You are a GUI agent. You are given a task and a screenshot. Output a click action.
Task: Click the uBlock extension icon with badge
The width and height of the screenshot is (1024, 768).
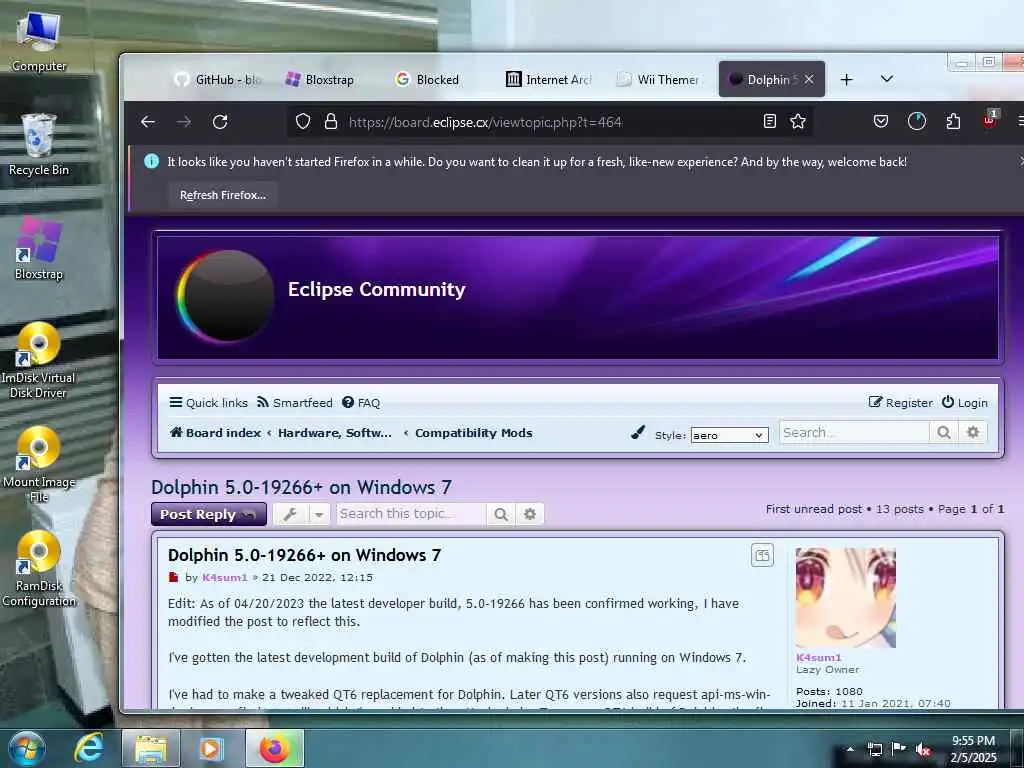(989, 120)
